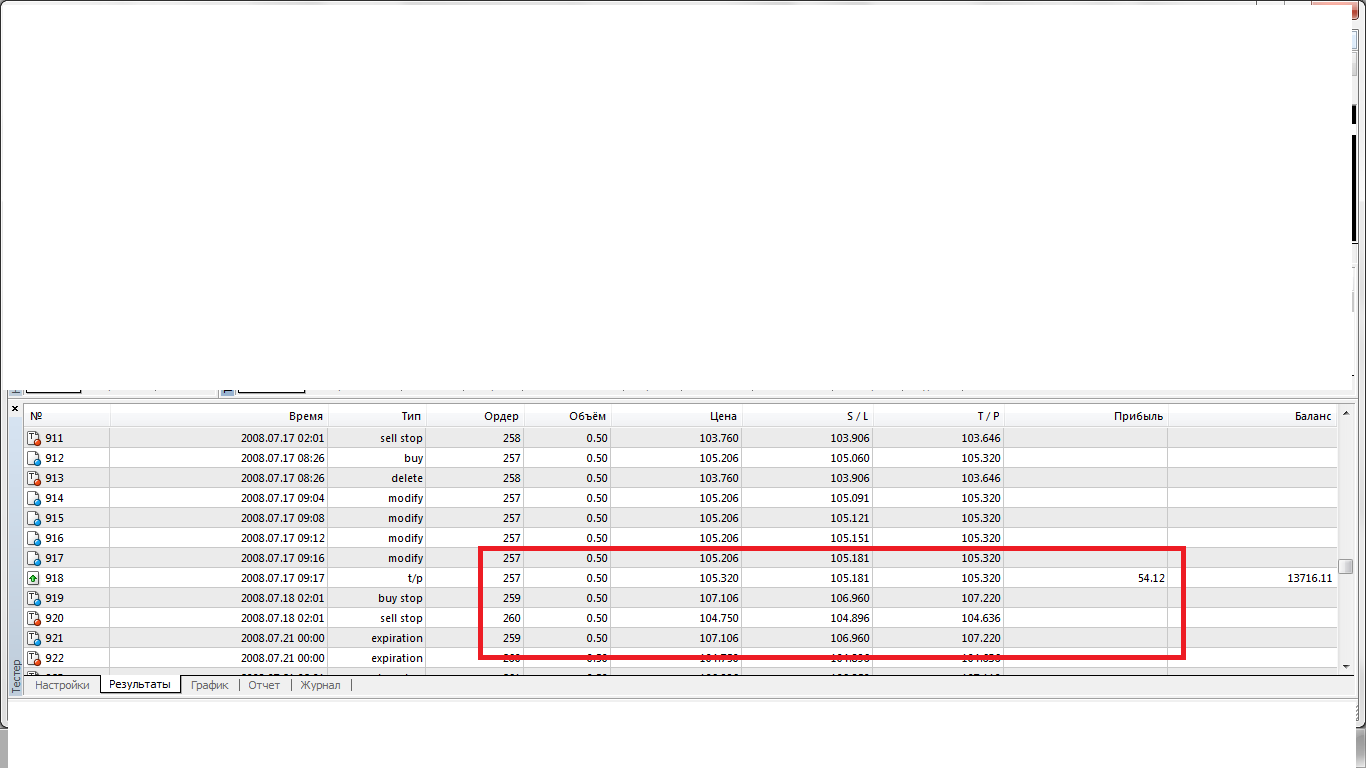Viewport: 1366px width, 768px height.
Task: Select profit value 54.12
Action: pos(1151,578)
